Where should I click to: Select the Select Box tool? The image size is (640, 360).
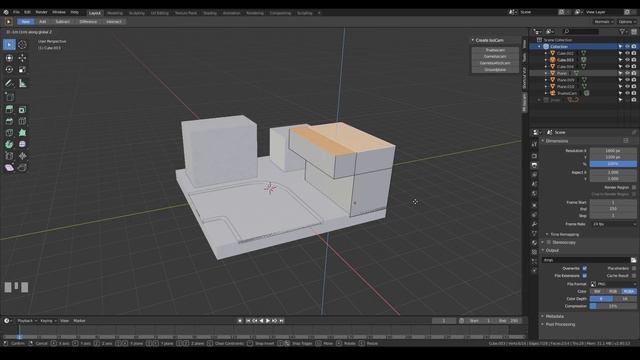pos(9,44)
